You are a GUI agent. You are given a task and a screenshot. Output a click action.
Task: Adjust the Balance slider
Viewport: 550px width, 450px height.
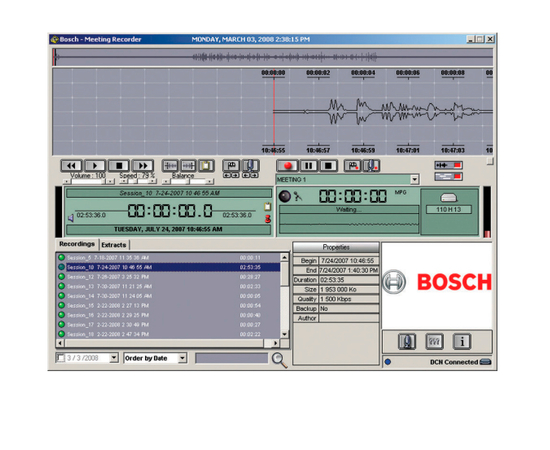(188, 181)
